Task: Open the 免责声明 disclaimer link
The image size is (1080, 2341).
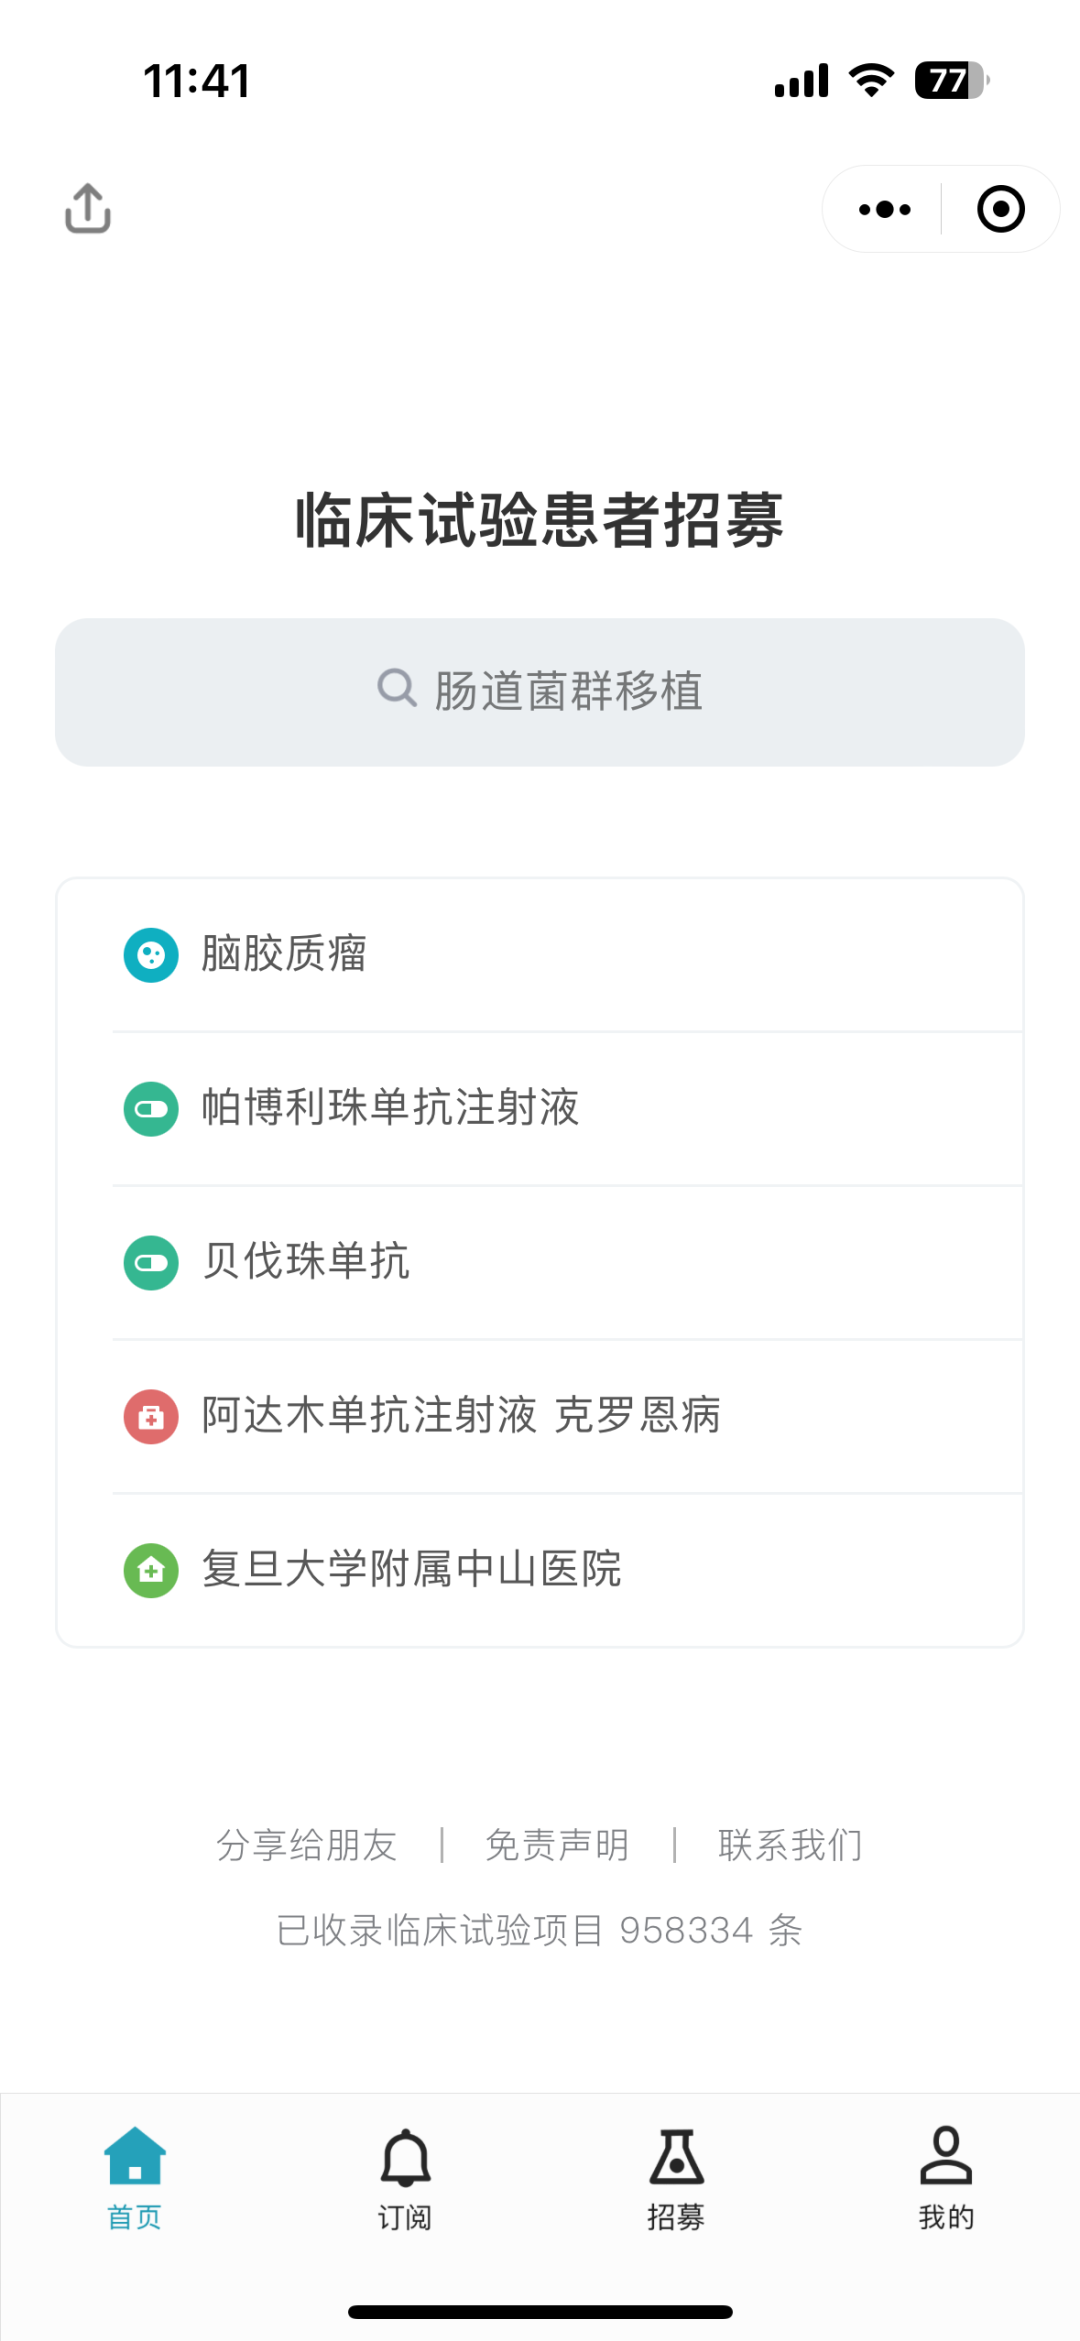Action: (x=557, y=1845)
